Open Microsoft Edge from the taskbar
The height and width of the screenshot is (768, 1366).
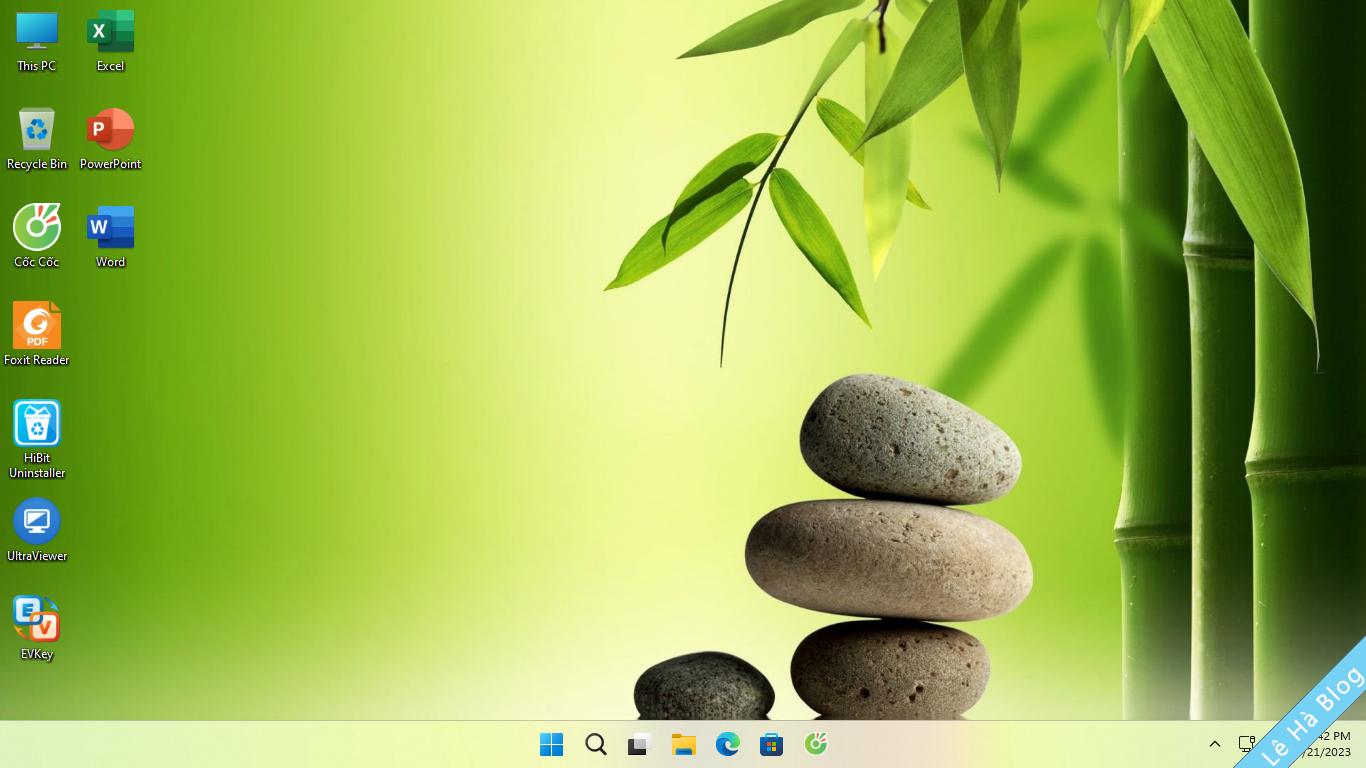[x=727, y=744]
